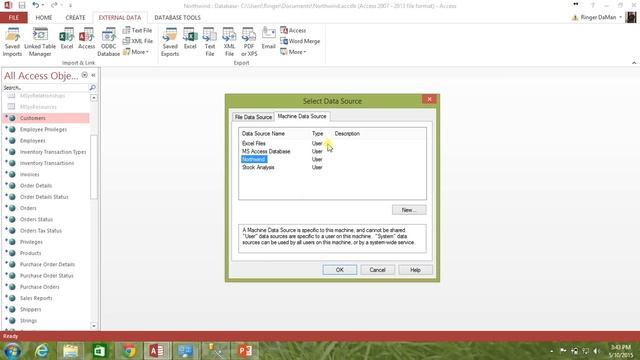Select the Northwind data source
The height and width of the screenshot is (360, 640).
coord(253,159)
